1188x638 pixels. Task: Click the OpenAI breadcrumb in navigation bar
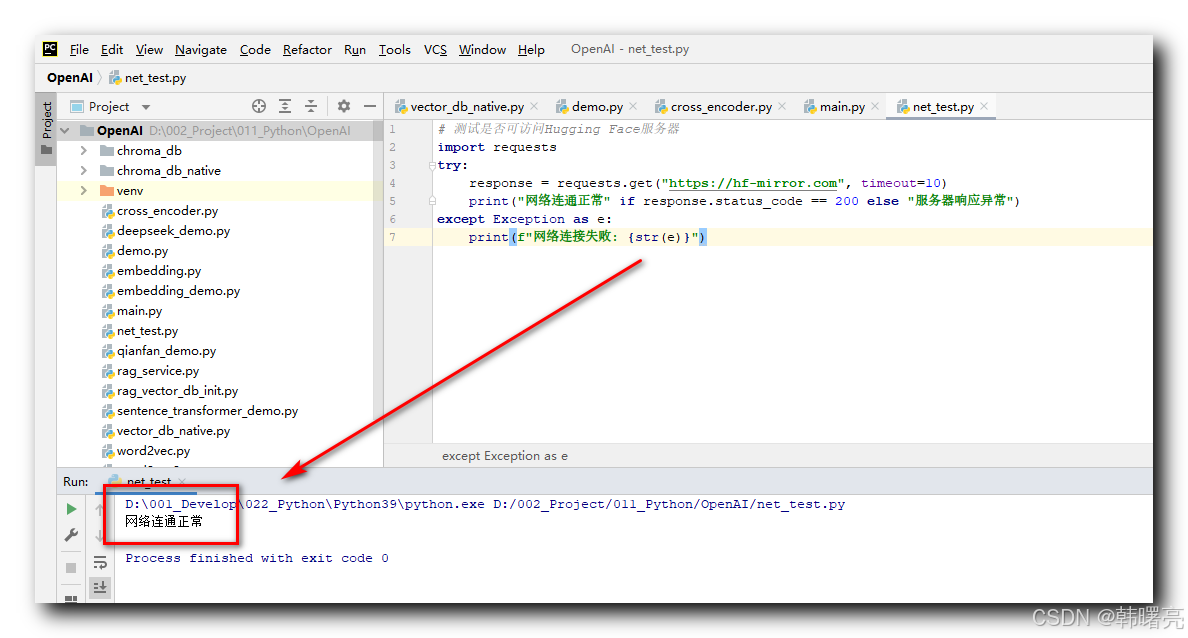tap(70, 77)
